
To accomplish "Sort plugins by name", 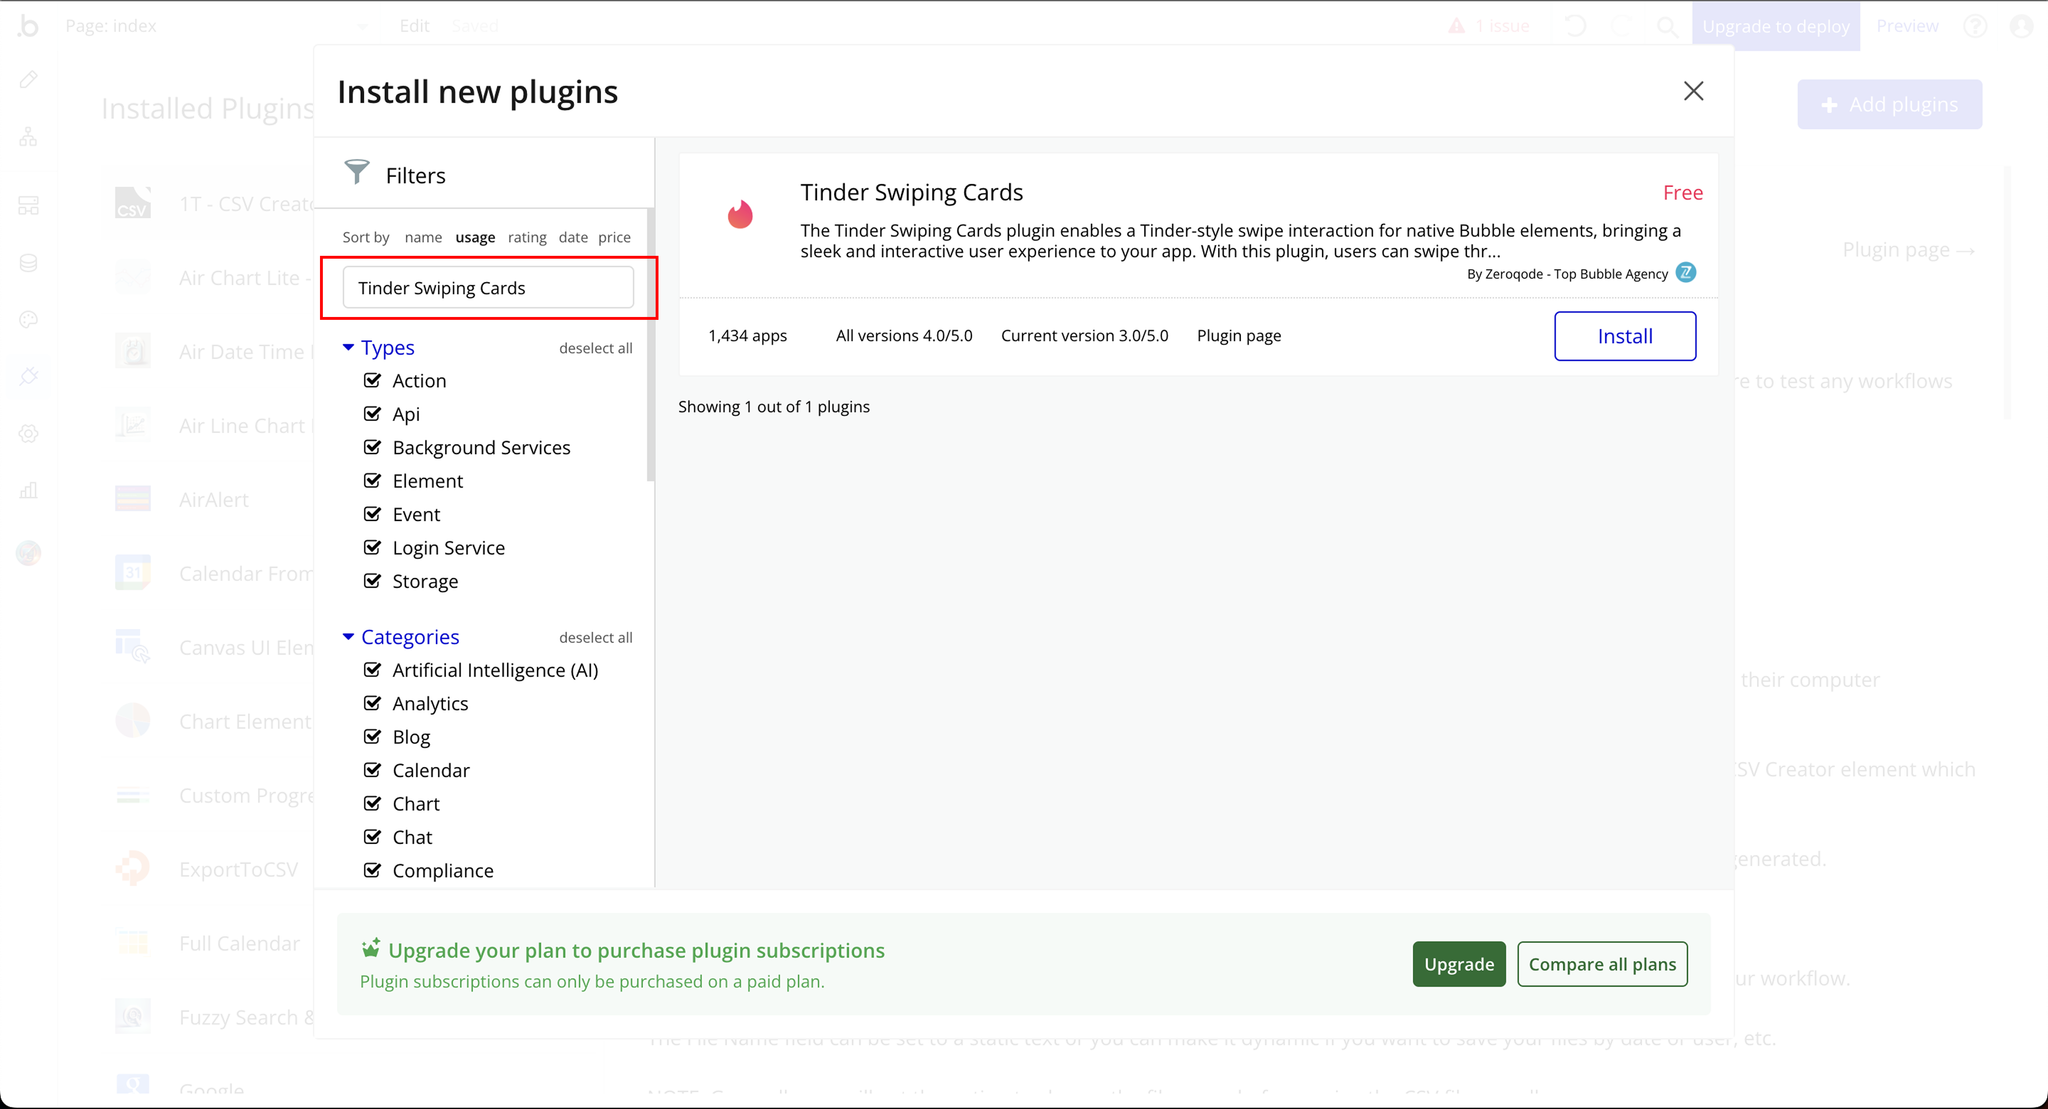I will point(423,237).
